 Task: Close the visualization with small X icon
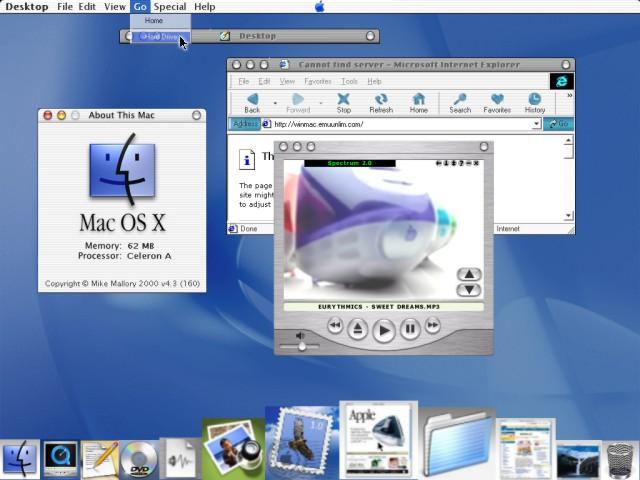476,163
